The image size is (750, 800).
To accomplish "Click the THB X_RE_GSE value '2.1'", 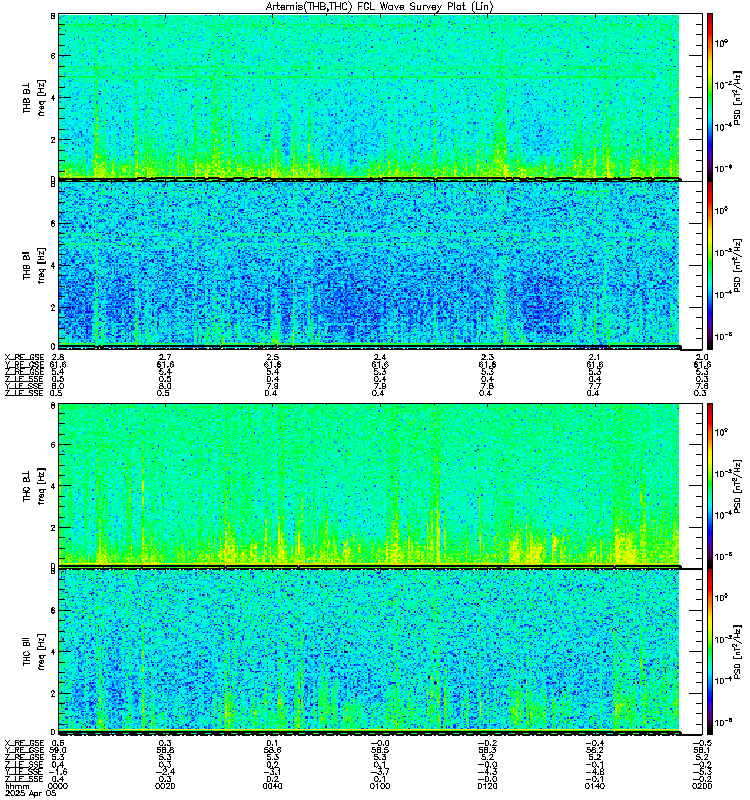I will coord(594,357).
